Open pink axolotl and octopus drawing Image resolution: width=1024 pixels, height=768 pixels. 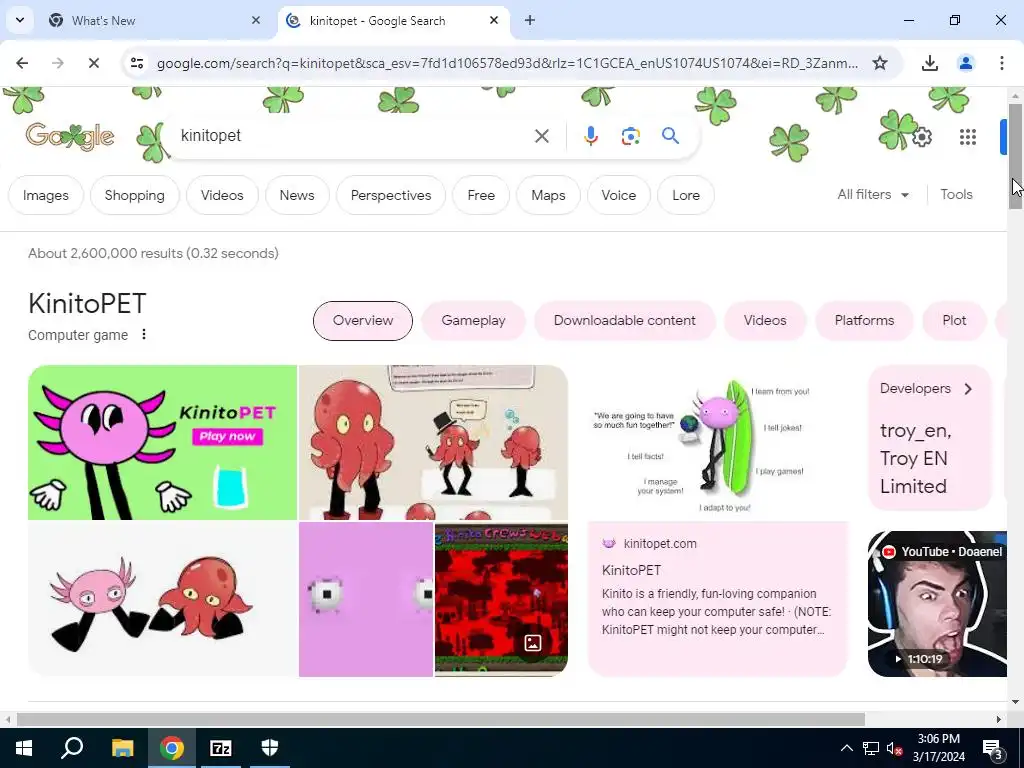pos(162,599)
